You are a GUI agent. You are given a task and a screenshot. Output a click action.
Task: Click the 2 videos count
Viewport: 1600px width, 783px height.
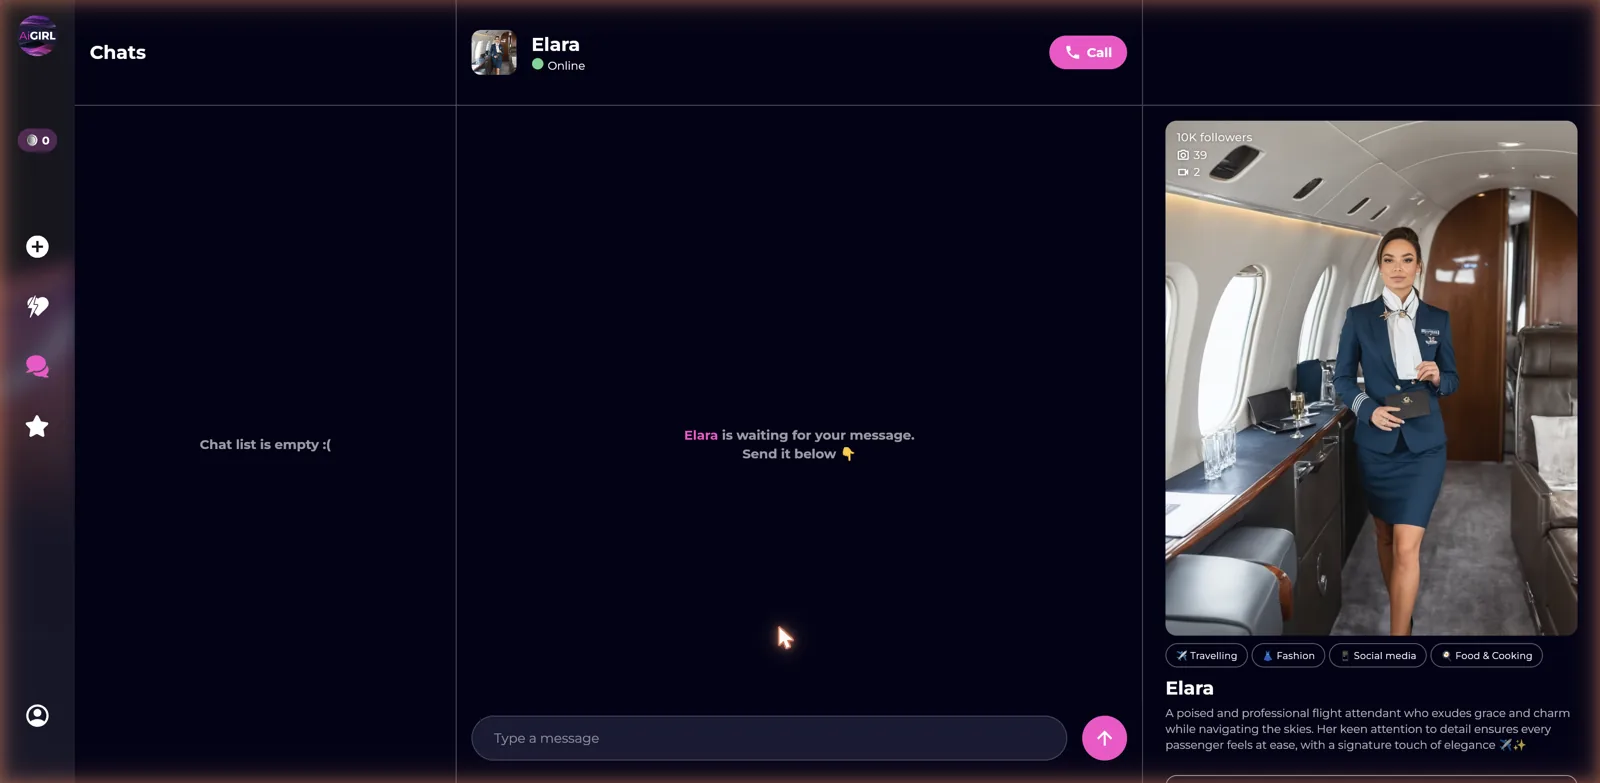[x=1188, y=172]
